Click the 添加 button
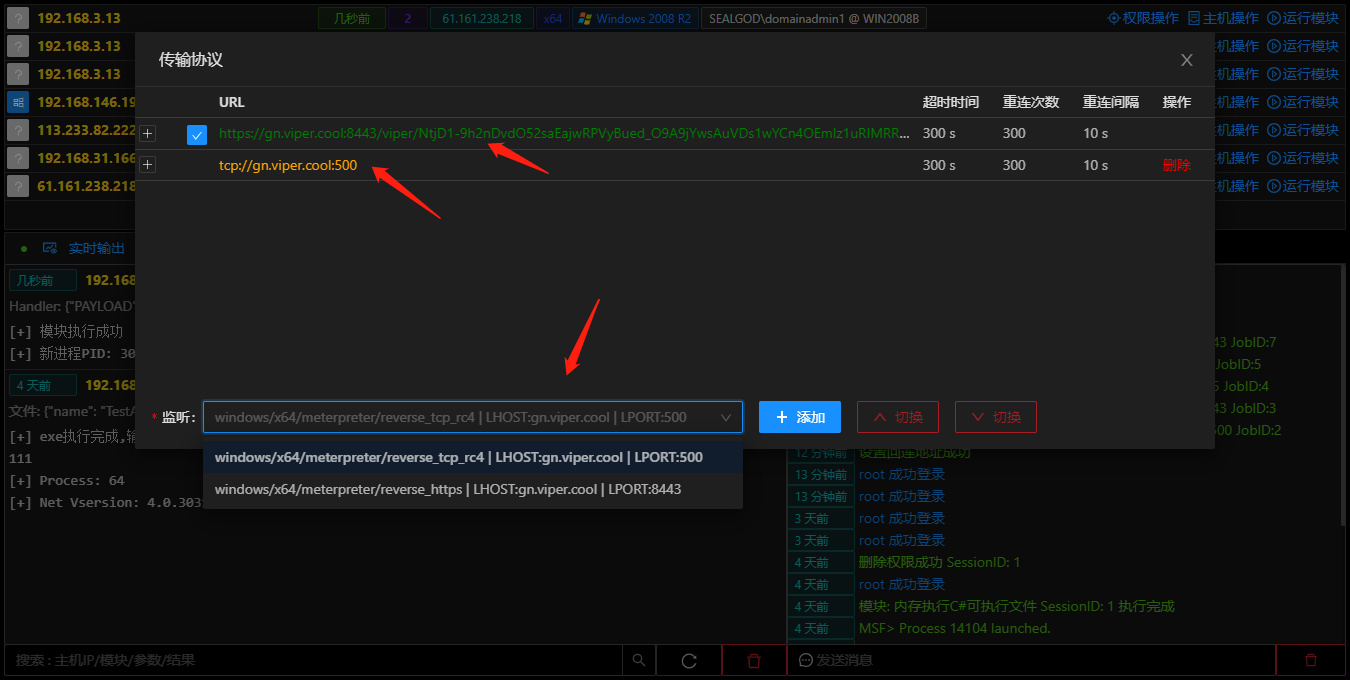This screenshot has width=1350, height=680. click(800, 417)
